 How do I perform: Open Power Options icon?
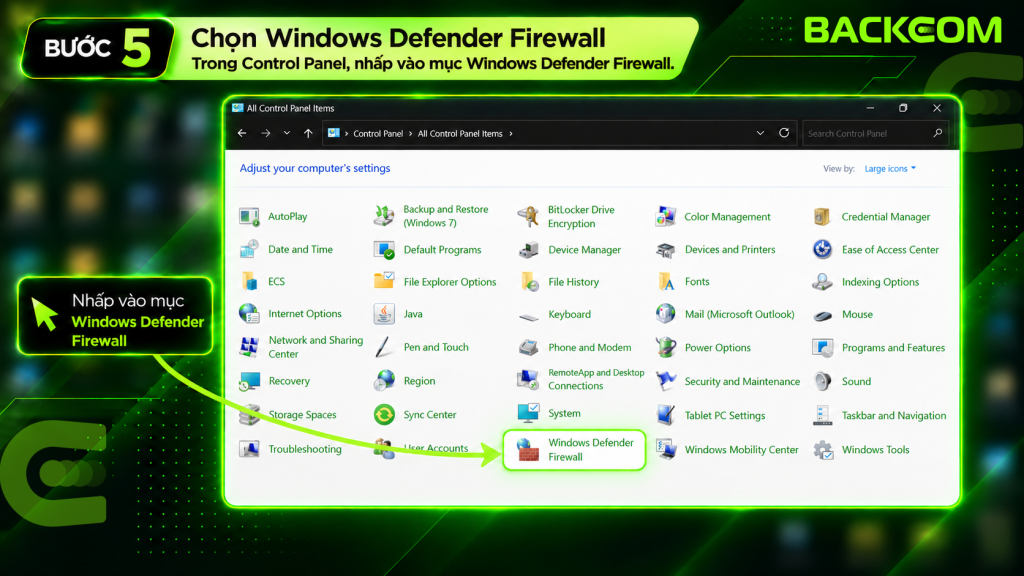click(665, 347)
